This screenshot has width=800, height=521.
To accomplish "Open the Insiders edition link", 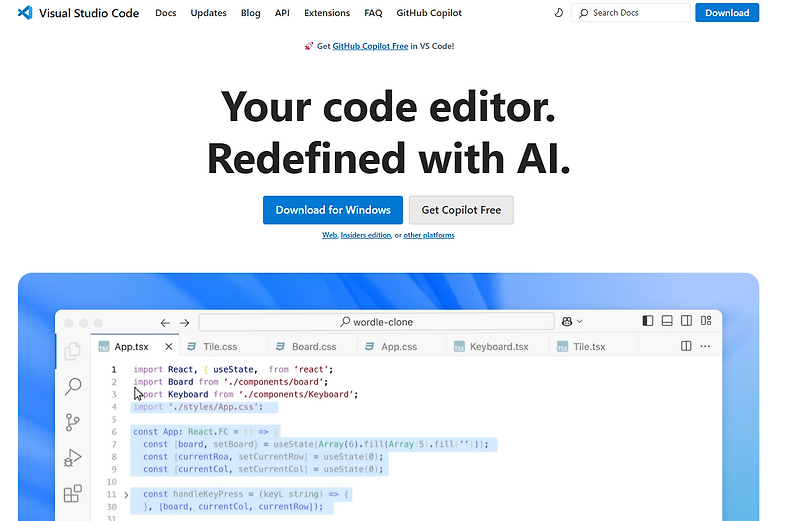I will (366, 235).
